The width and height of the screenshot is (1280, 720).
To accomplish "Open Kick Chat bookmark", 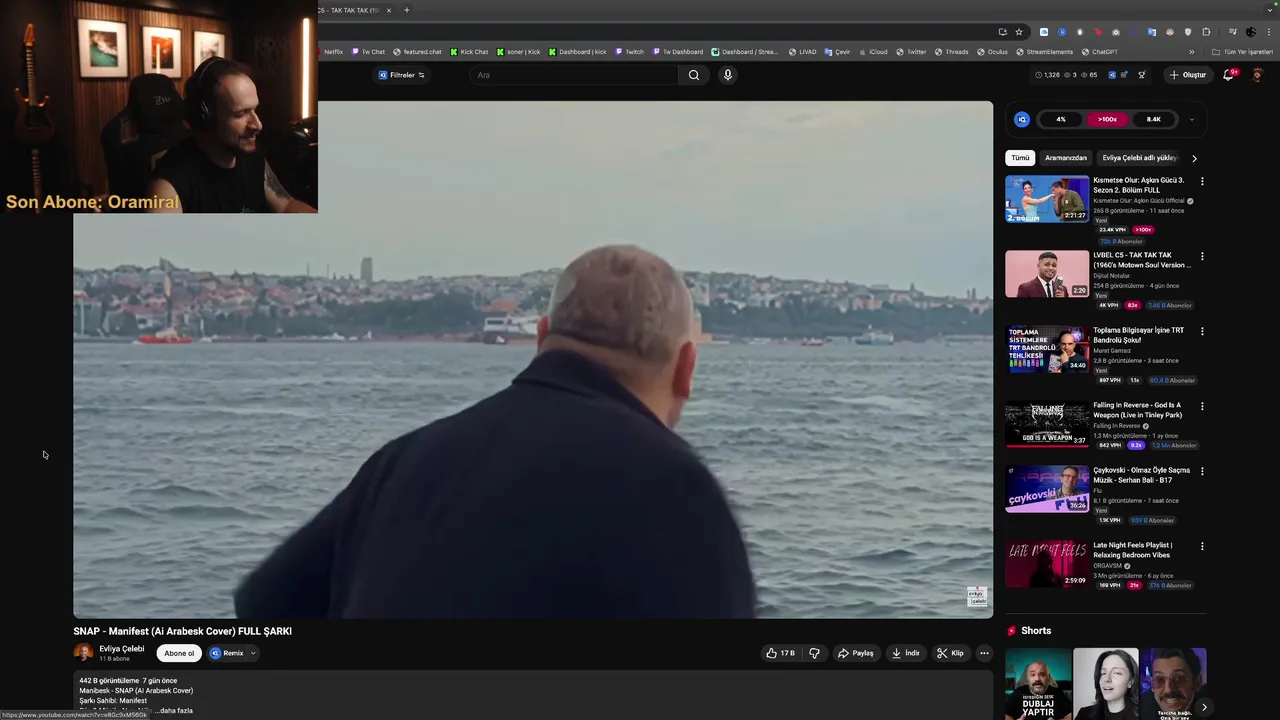I will click(x=469, y=52).
